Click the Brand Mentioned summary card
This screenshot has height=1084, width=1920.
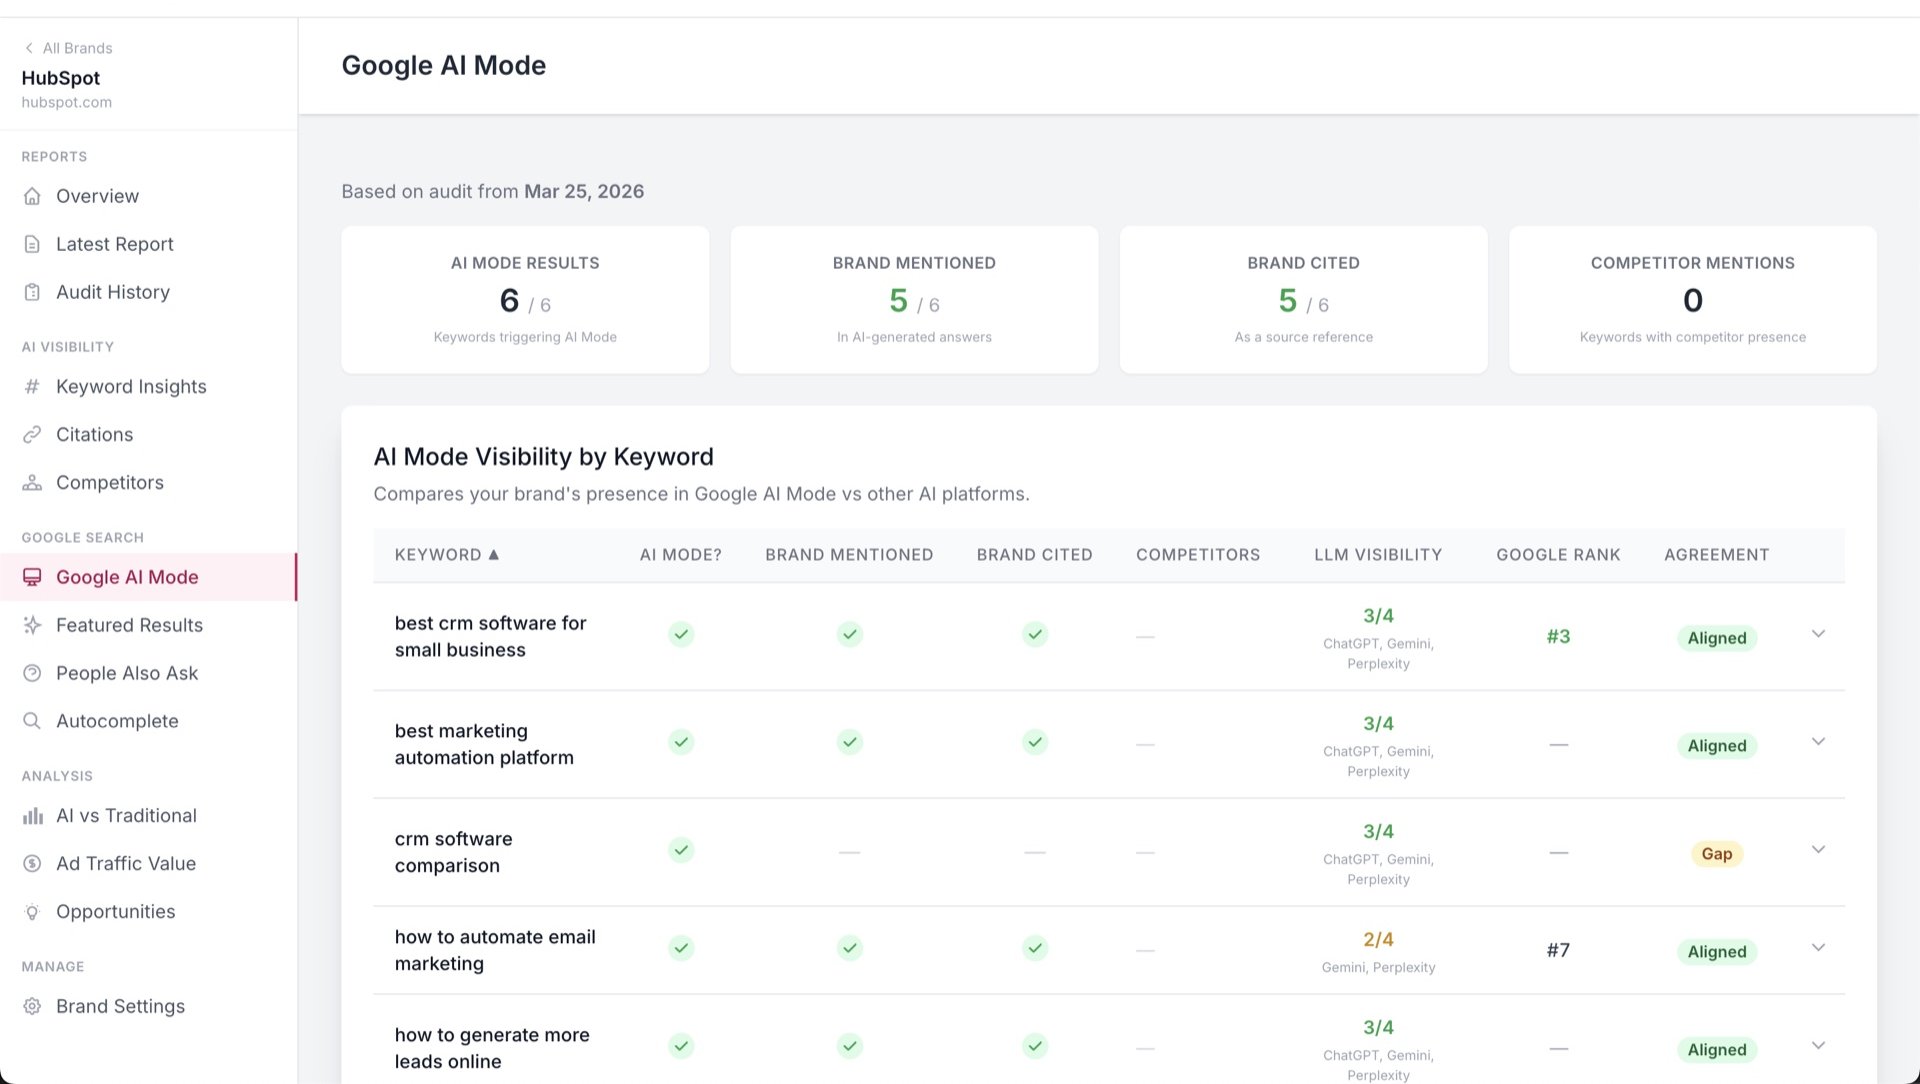pyautogui.click(x=914, y=299)
